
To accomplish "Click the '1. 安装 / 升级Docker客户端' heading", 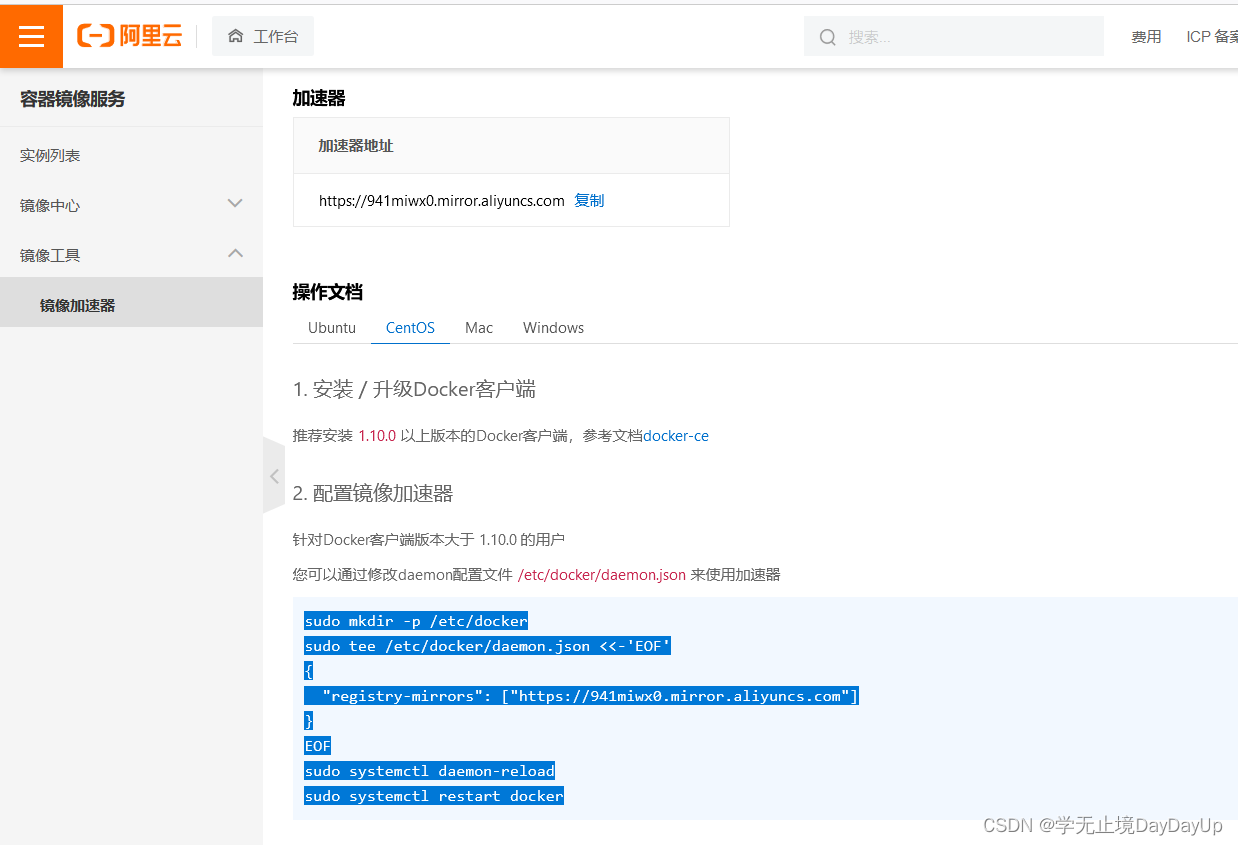I will [x=414, y=389].
